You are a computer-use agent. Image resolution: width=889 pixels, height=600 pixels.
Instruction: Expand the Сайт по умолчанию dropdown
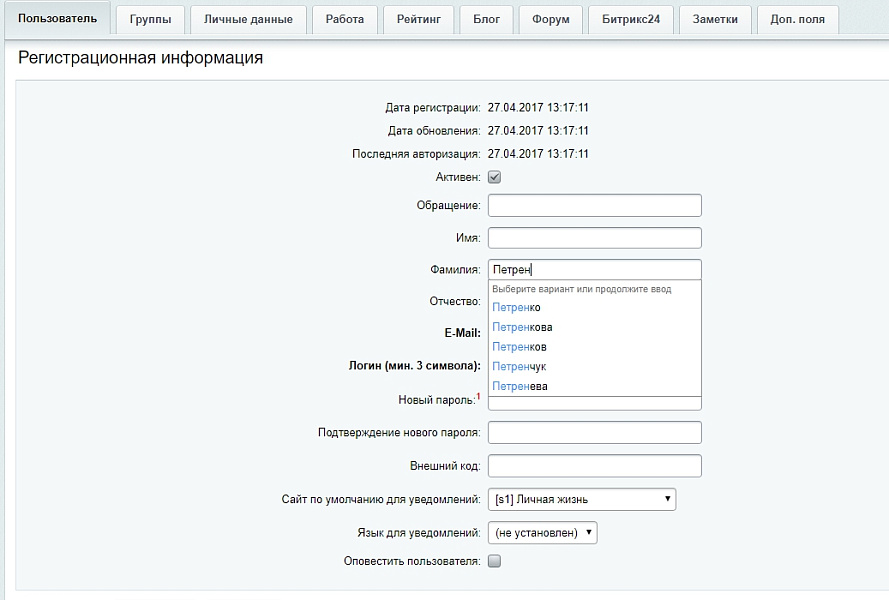tap(582, 499)
